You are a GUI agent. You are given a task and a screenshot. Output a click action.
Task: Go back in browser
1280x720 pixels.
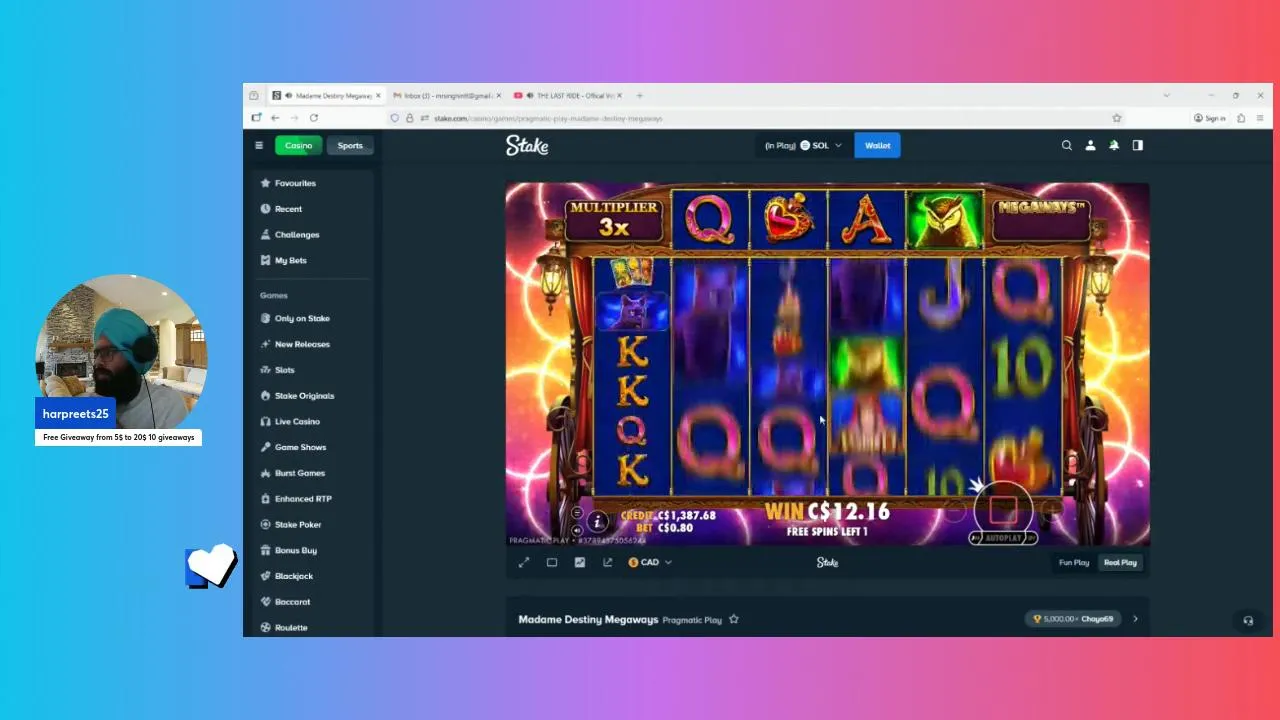275,118
